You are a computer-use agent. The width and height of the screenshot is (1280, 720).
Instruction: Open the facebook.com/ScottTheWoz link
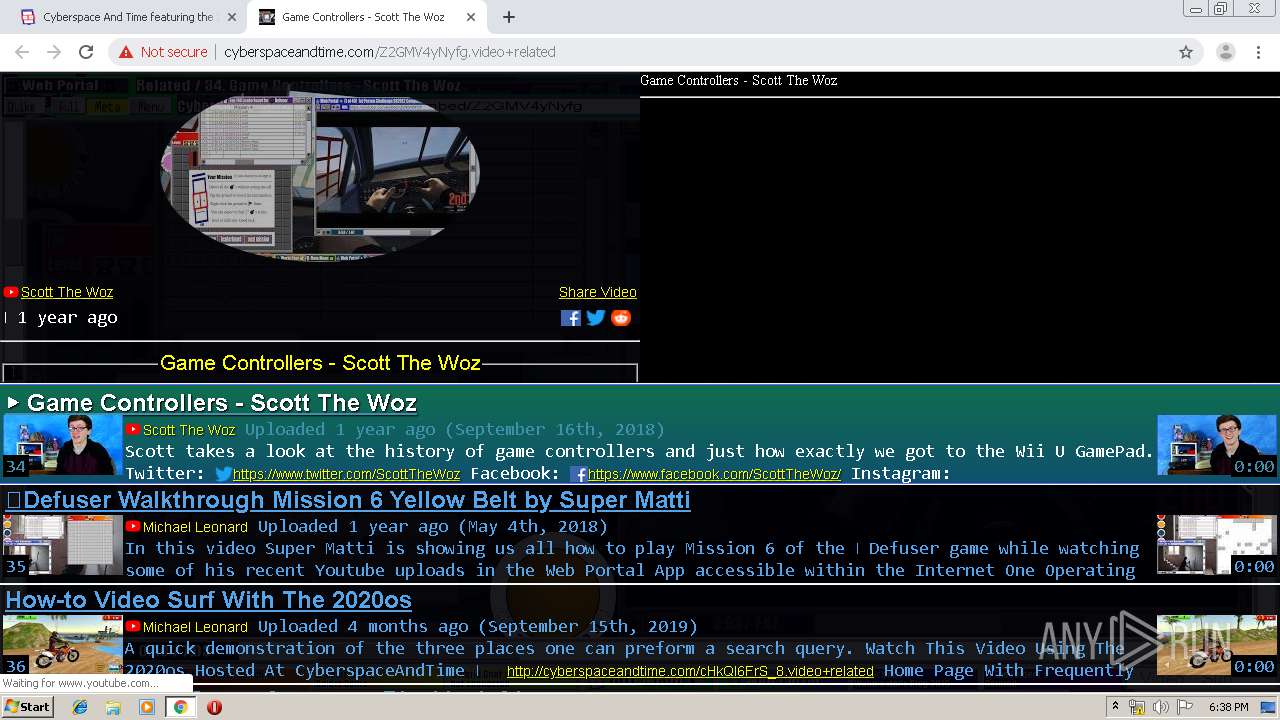point(714,474)
